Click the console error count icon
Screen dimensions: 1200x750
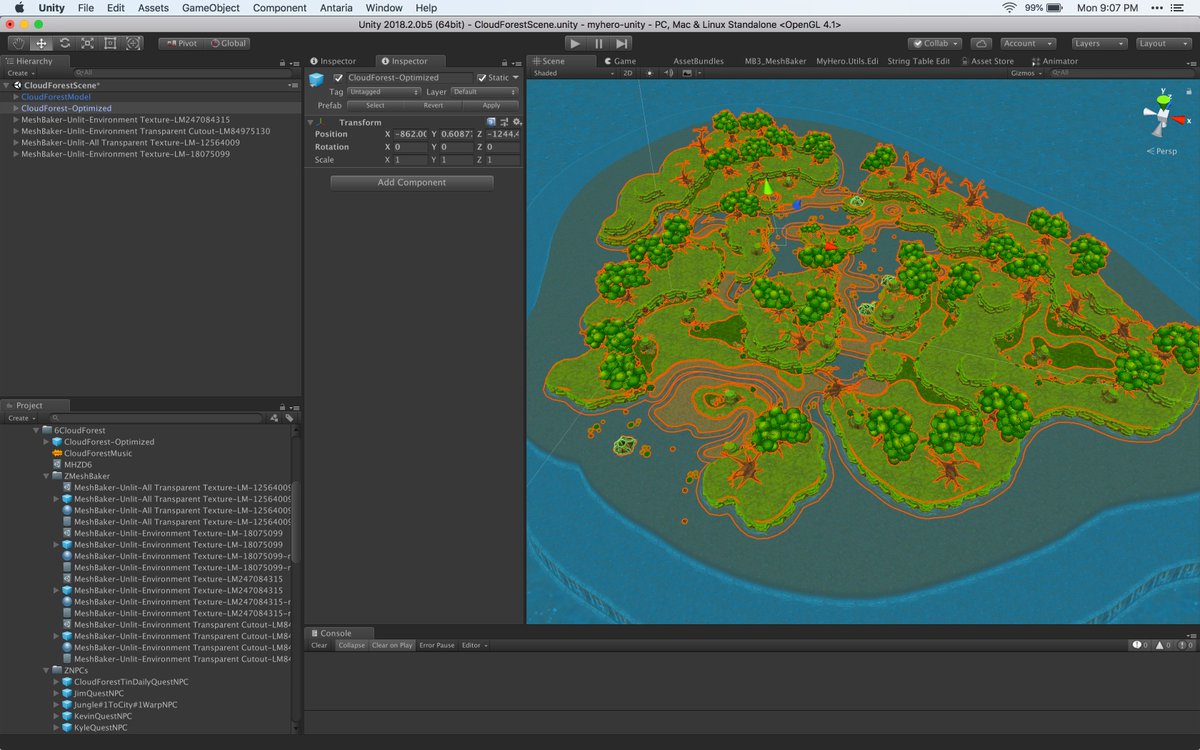(1184, 645)
